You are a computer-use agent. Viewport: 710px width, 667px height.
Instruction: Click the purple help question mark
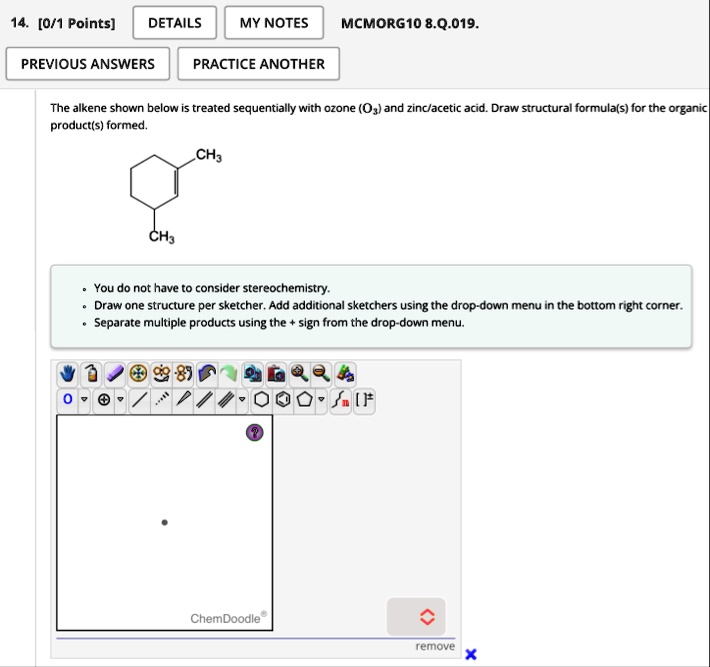[x=254, y=432]
